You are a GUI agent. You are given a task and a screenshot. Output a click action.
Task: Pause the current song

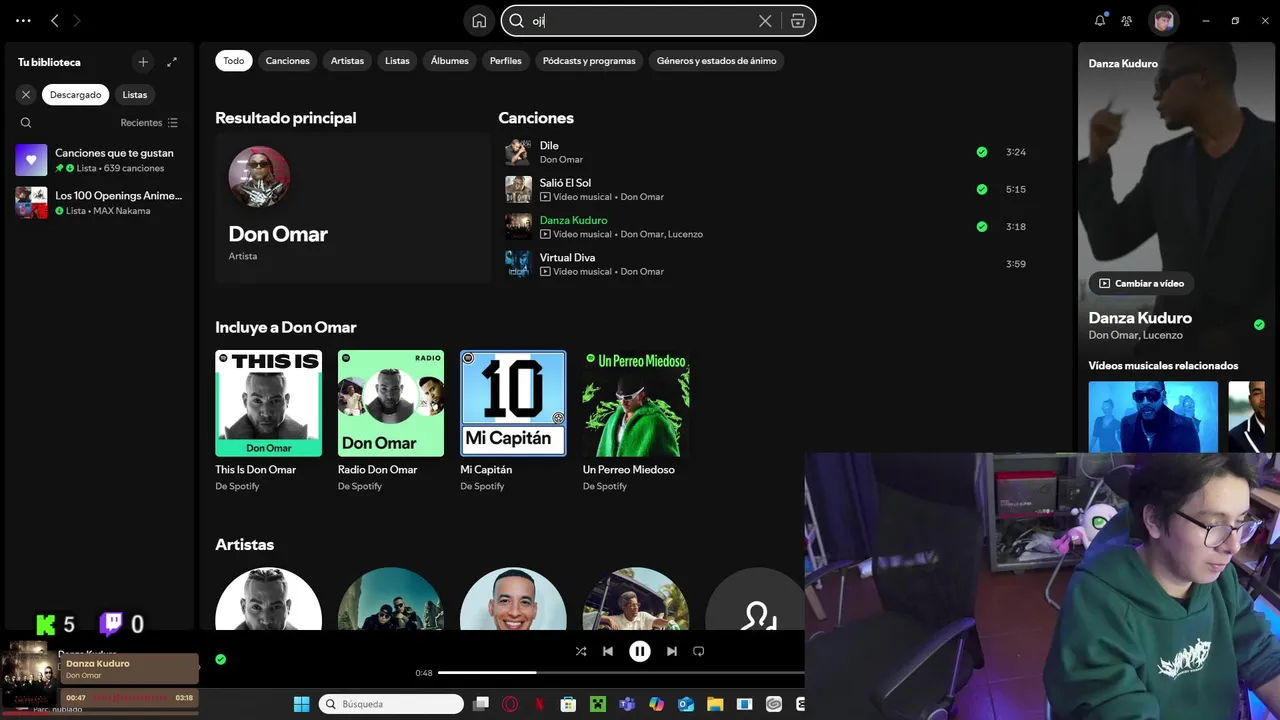(x=640, y=651)
